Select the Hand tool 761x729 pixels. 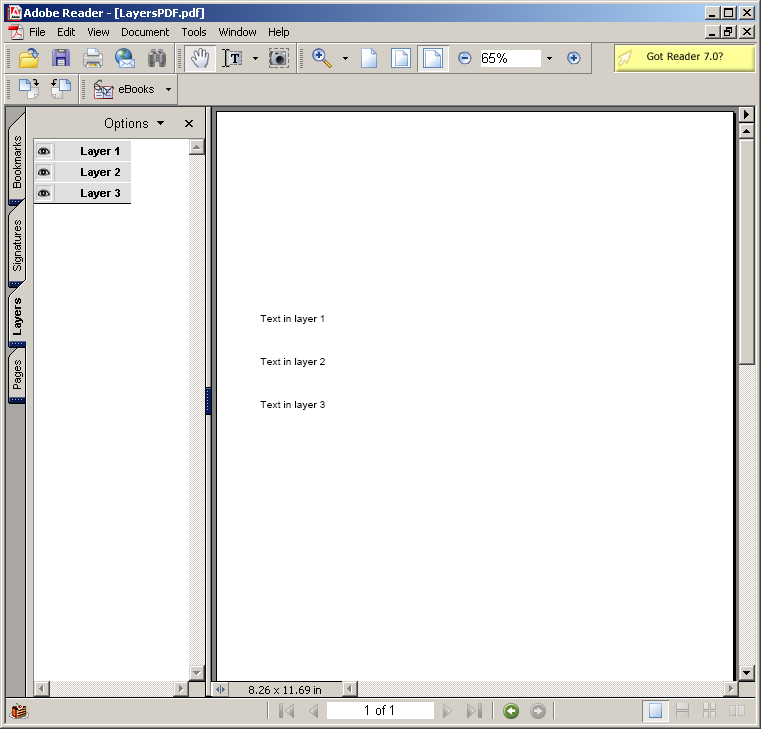(x=200, y=58)
